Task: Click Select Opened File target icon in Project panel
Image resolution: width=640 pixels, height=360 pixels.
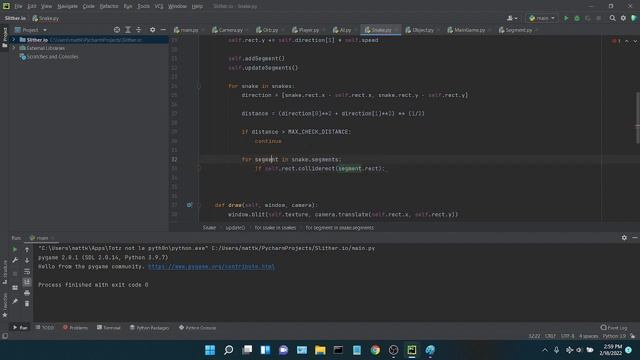Action: tap(117, 30)
